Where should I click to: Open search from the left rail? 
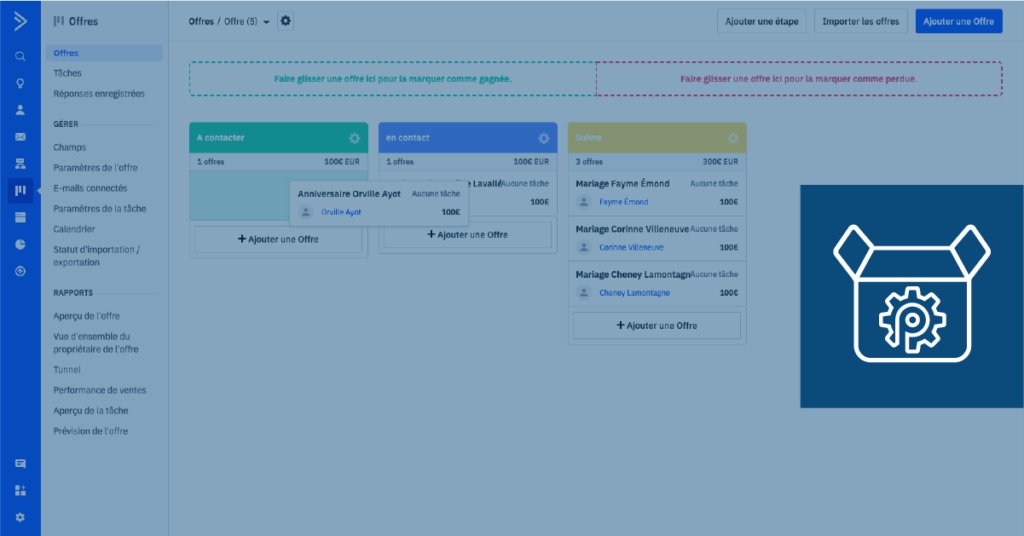[20, 56]
